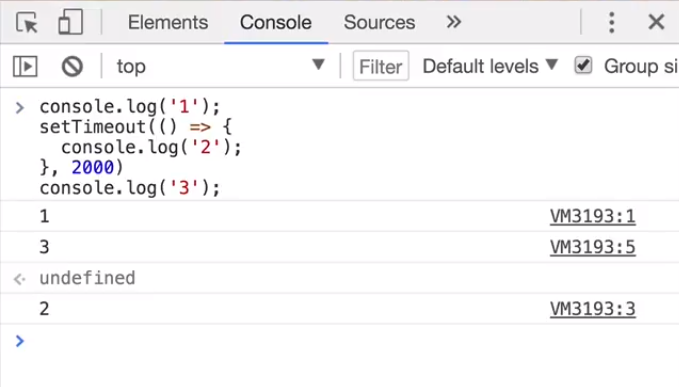Open the Default levels dropdown
This screenshot has height=387, width=679.
pos(490,66)
